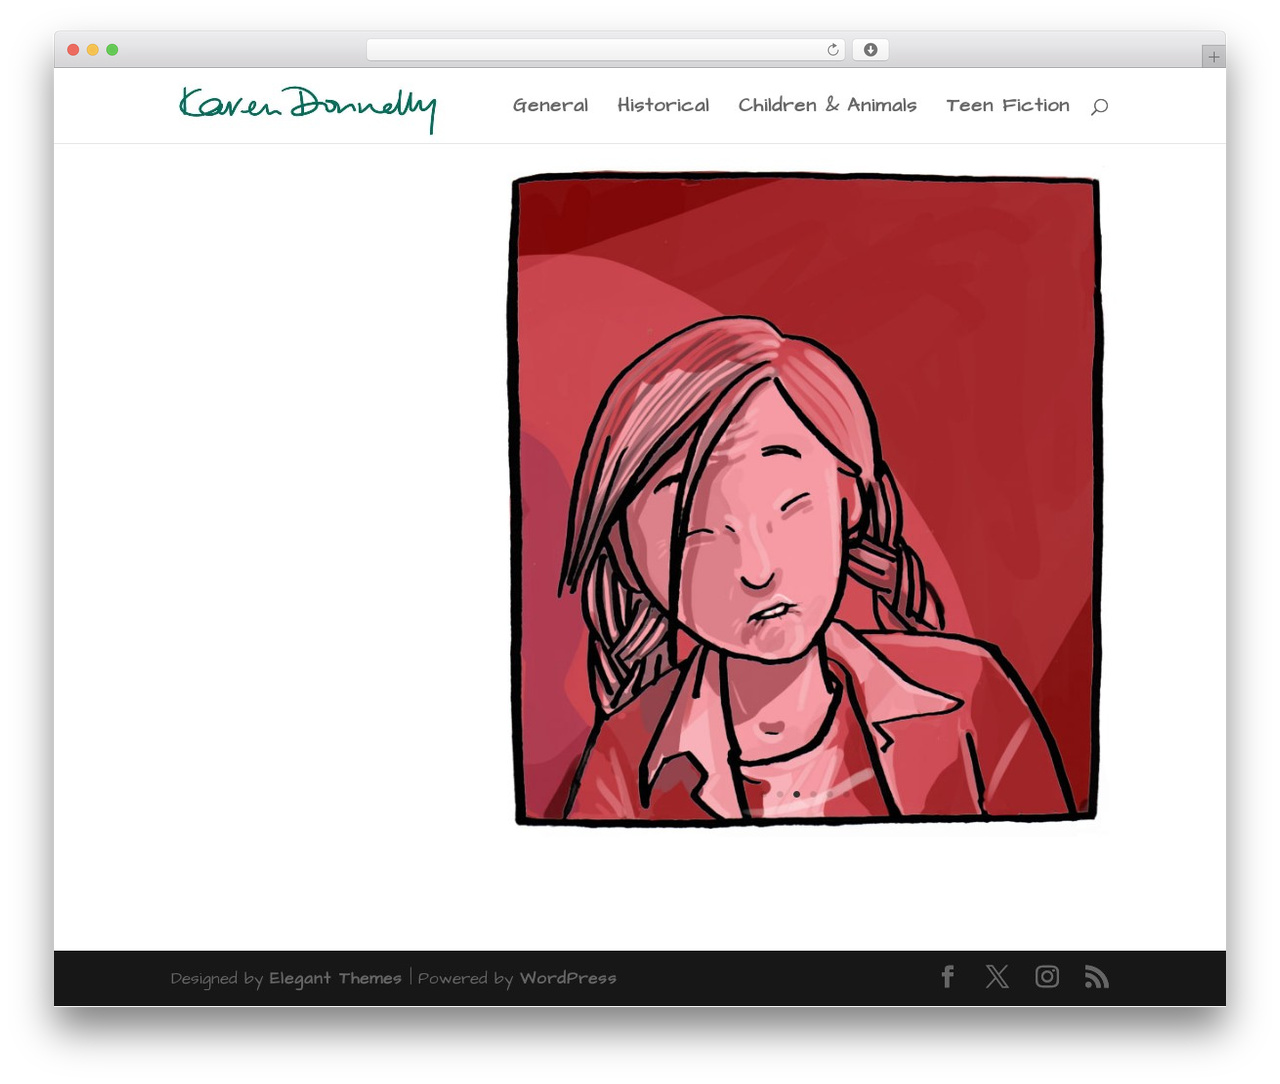
Task: Open the General menu item
Action: pyautogui.click(x=550, y=105)
